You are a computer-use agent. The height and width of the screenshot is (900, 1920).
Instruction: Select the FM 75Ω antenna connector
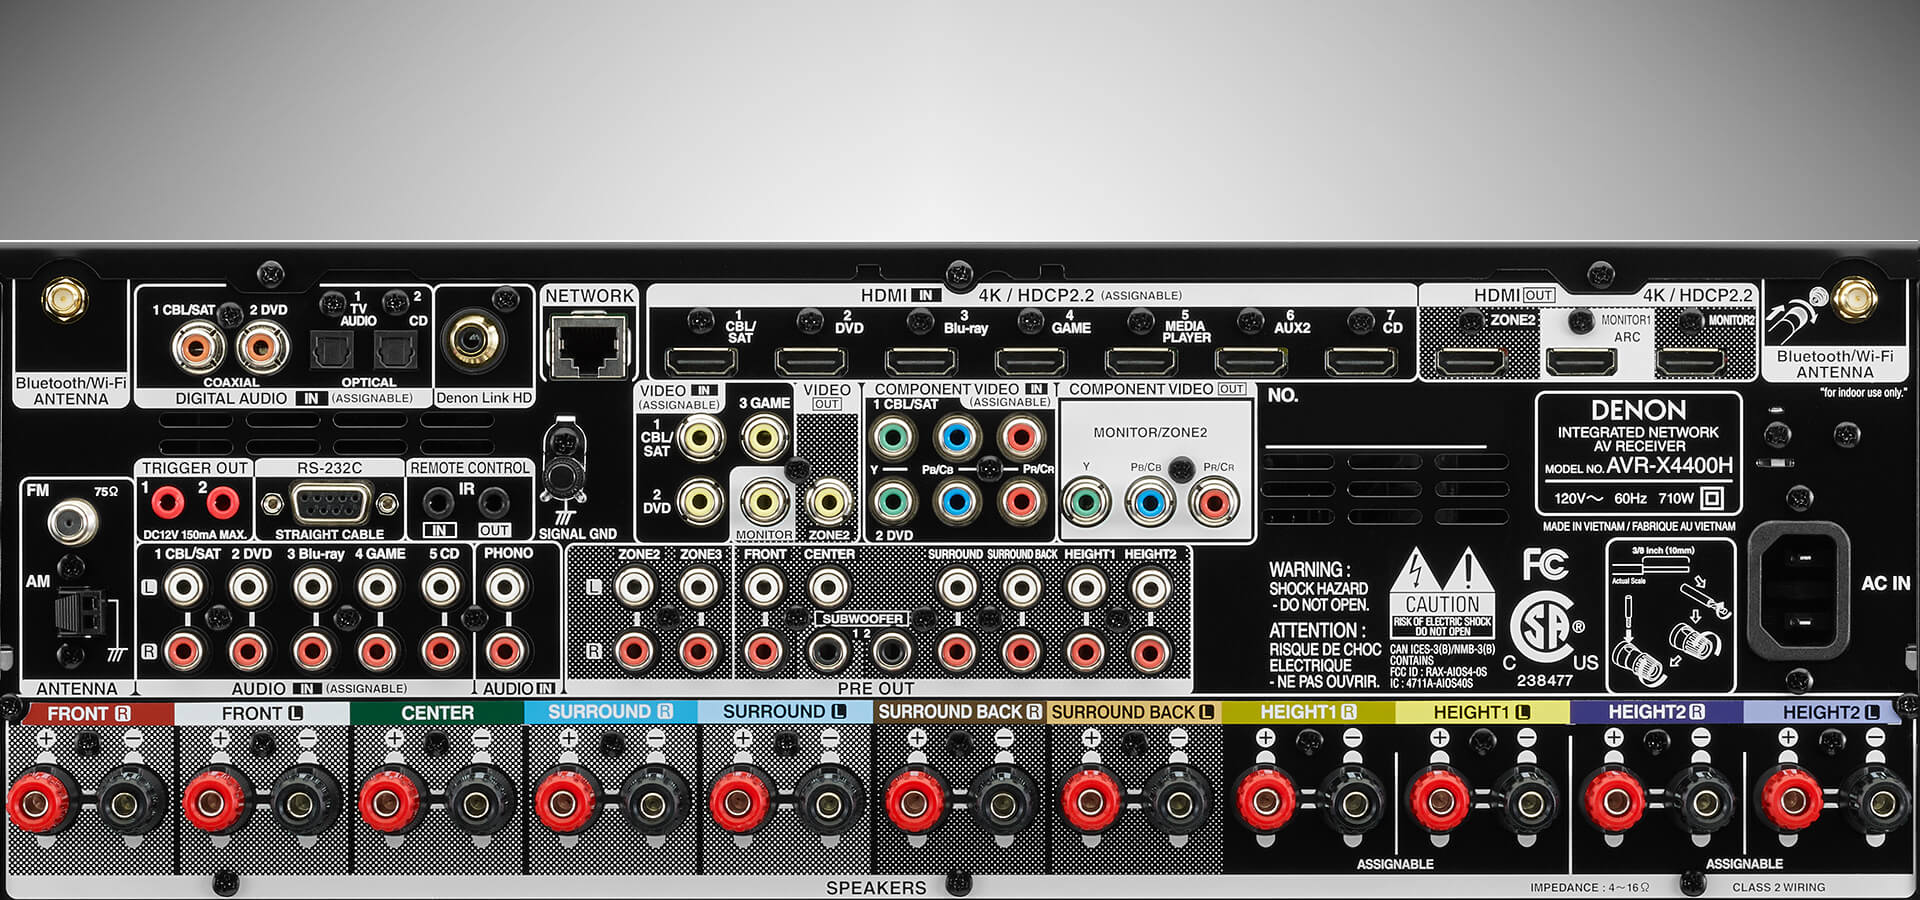click(73, 520)
